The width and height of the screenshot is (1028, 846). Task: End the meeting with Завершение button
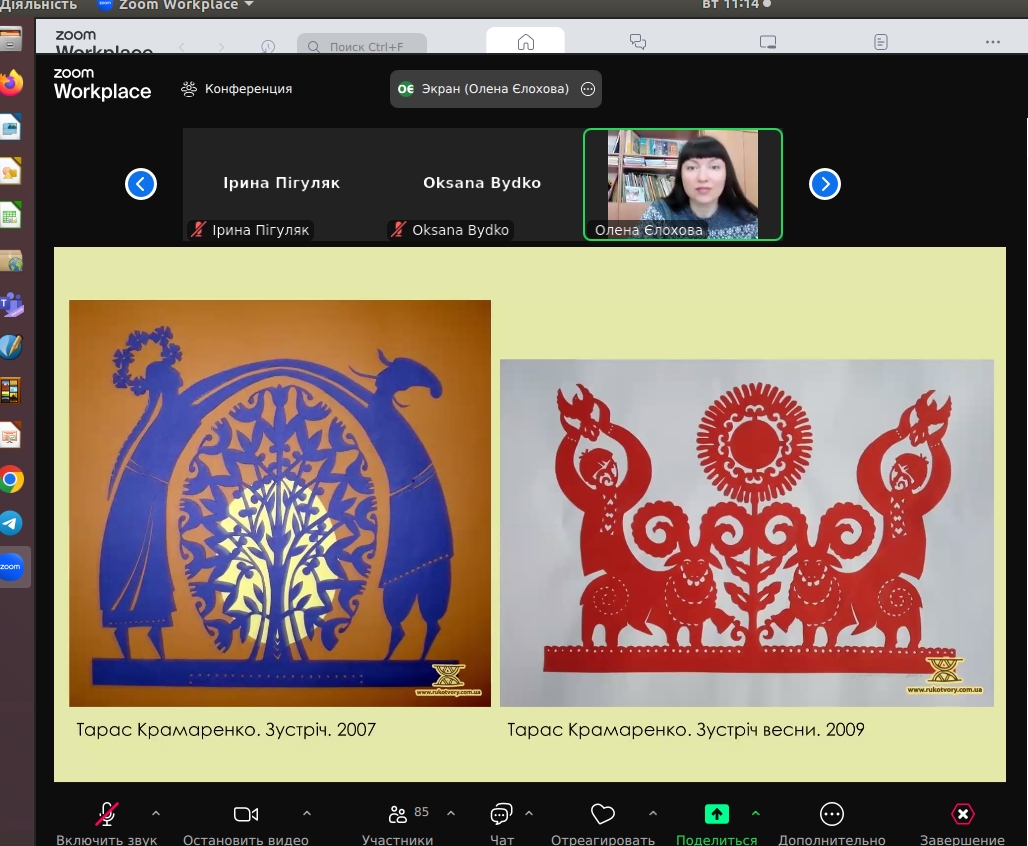962,822
